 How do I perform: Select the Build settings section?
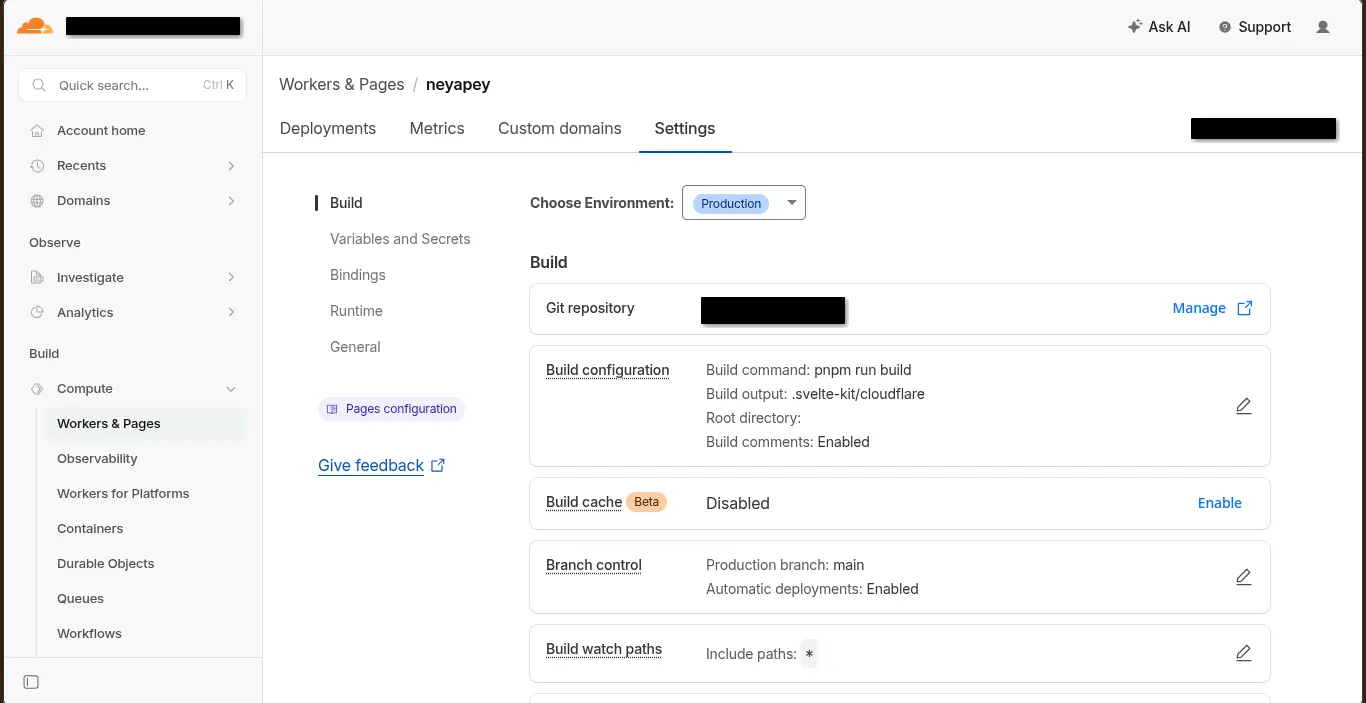[346, 203]
